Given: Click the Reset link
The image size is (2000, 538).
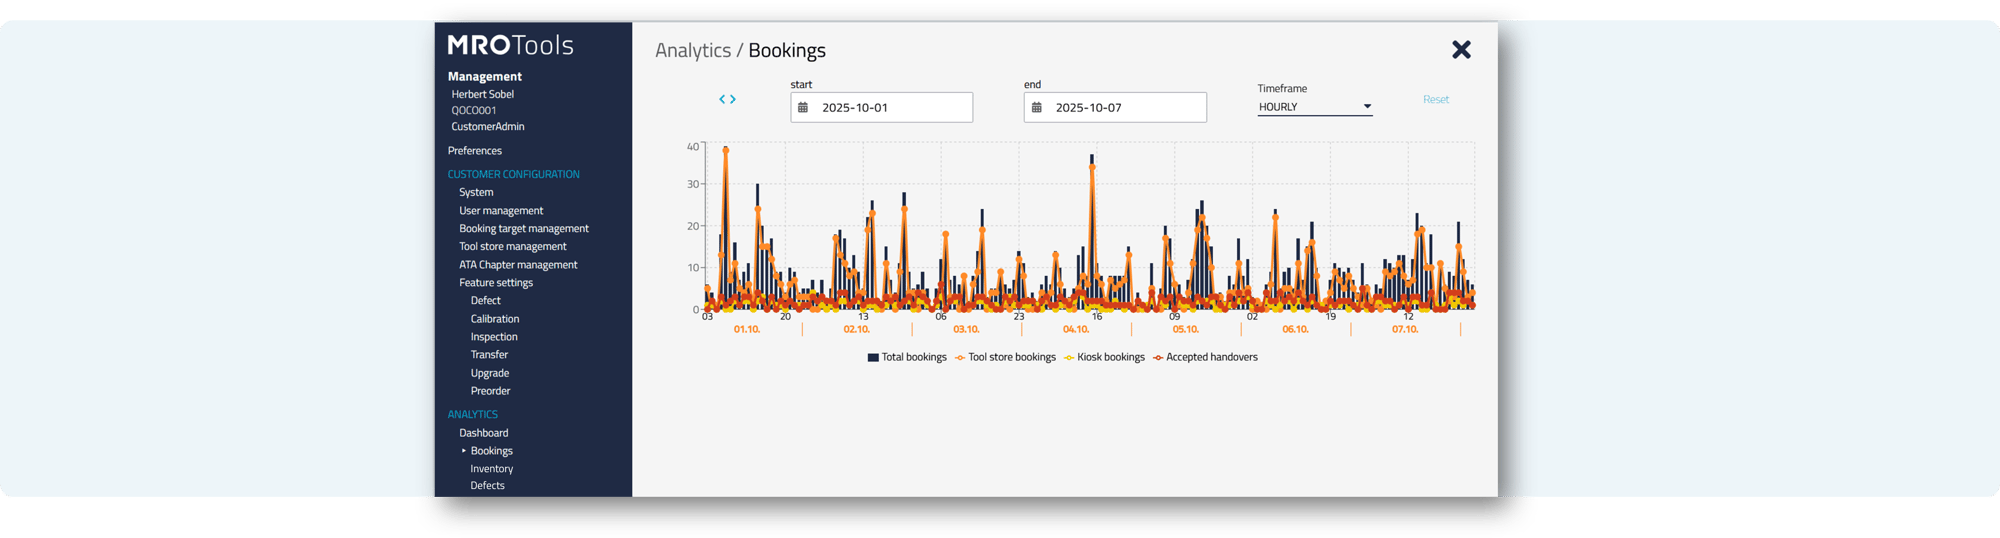Looking at the screenshot, I should [x=1435, y=100].
